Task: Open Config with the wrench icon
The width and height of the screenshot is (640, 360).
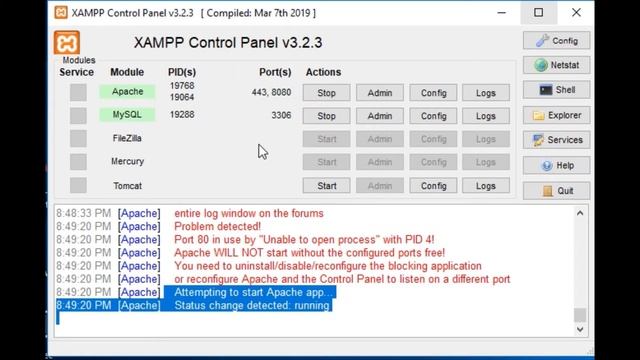Action: (x=556, y=41)
